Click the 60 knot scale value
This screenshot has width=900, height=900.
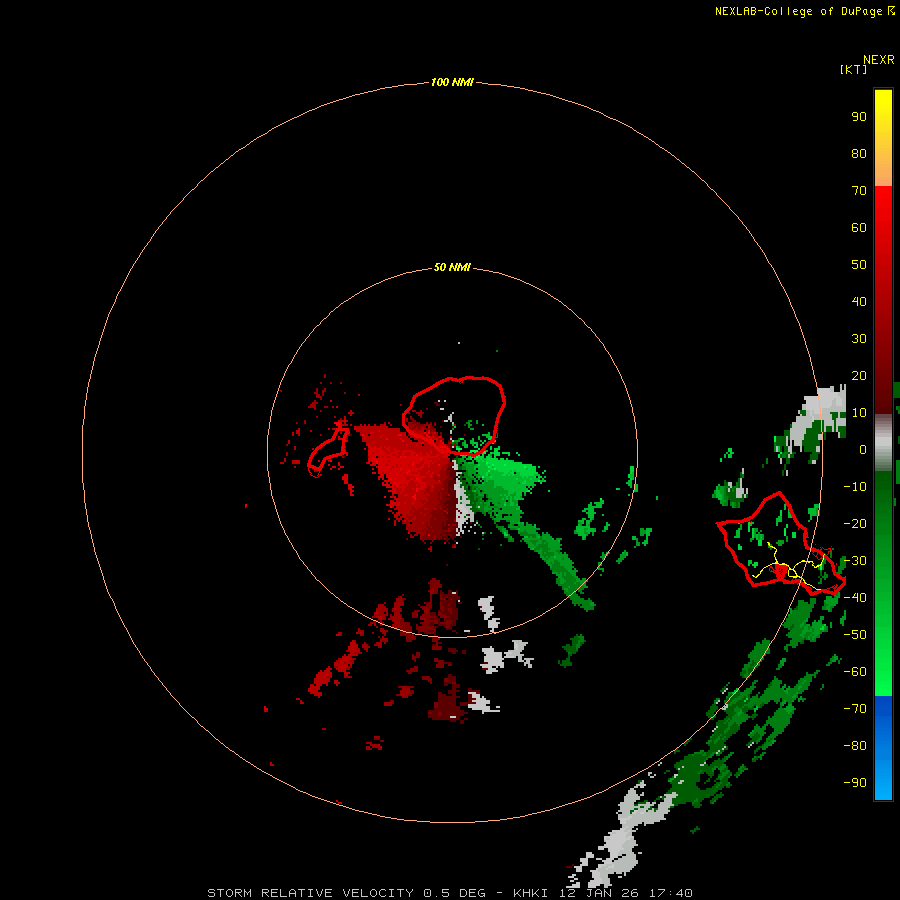[859, 227]
